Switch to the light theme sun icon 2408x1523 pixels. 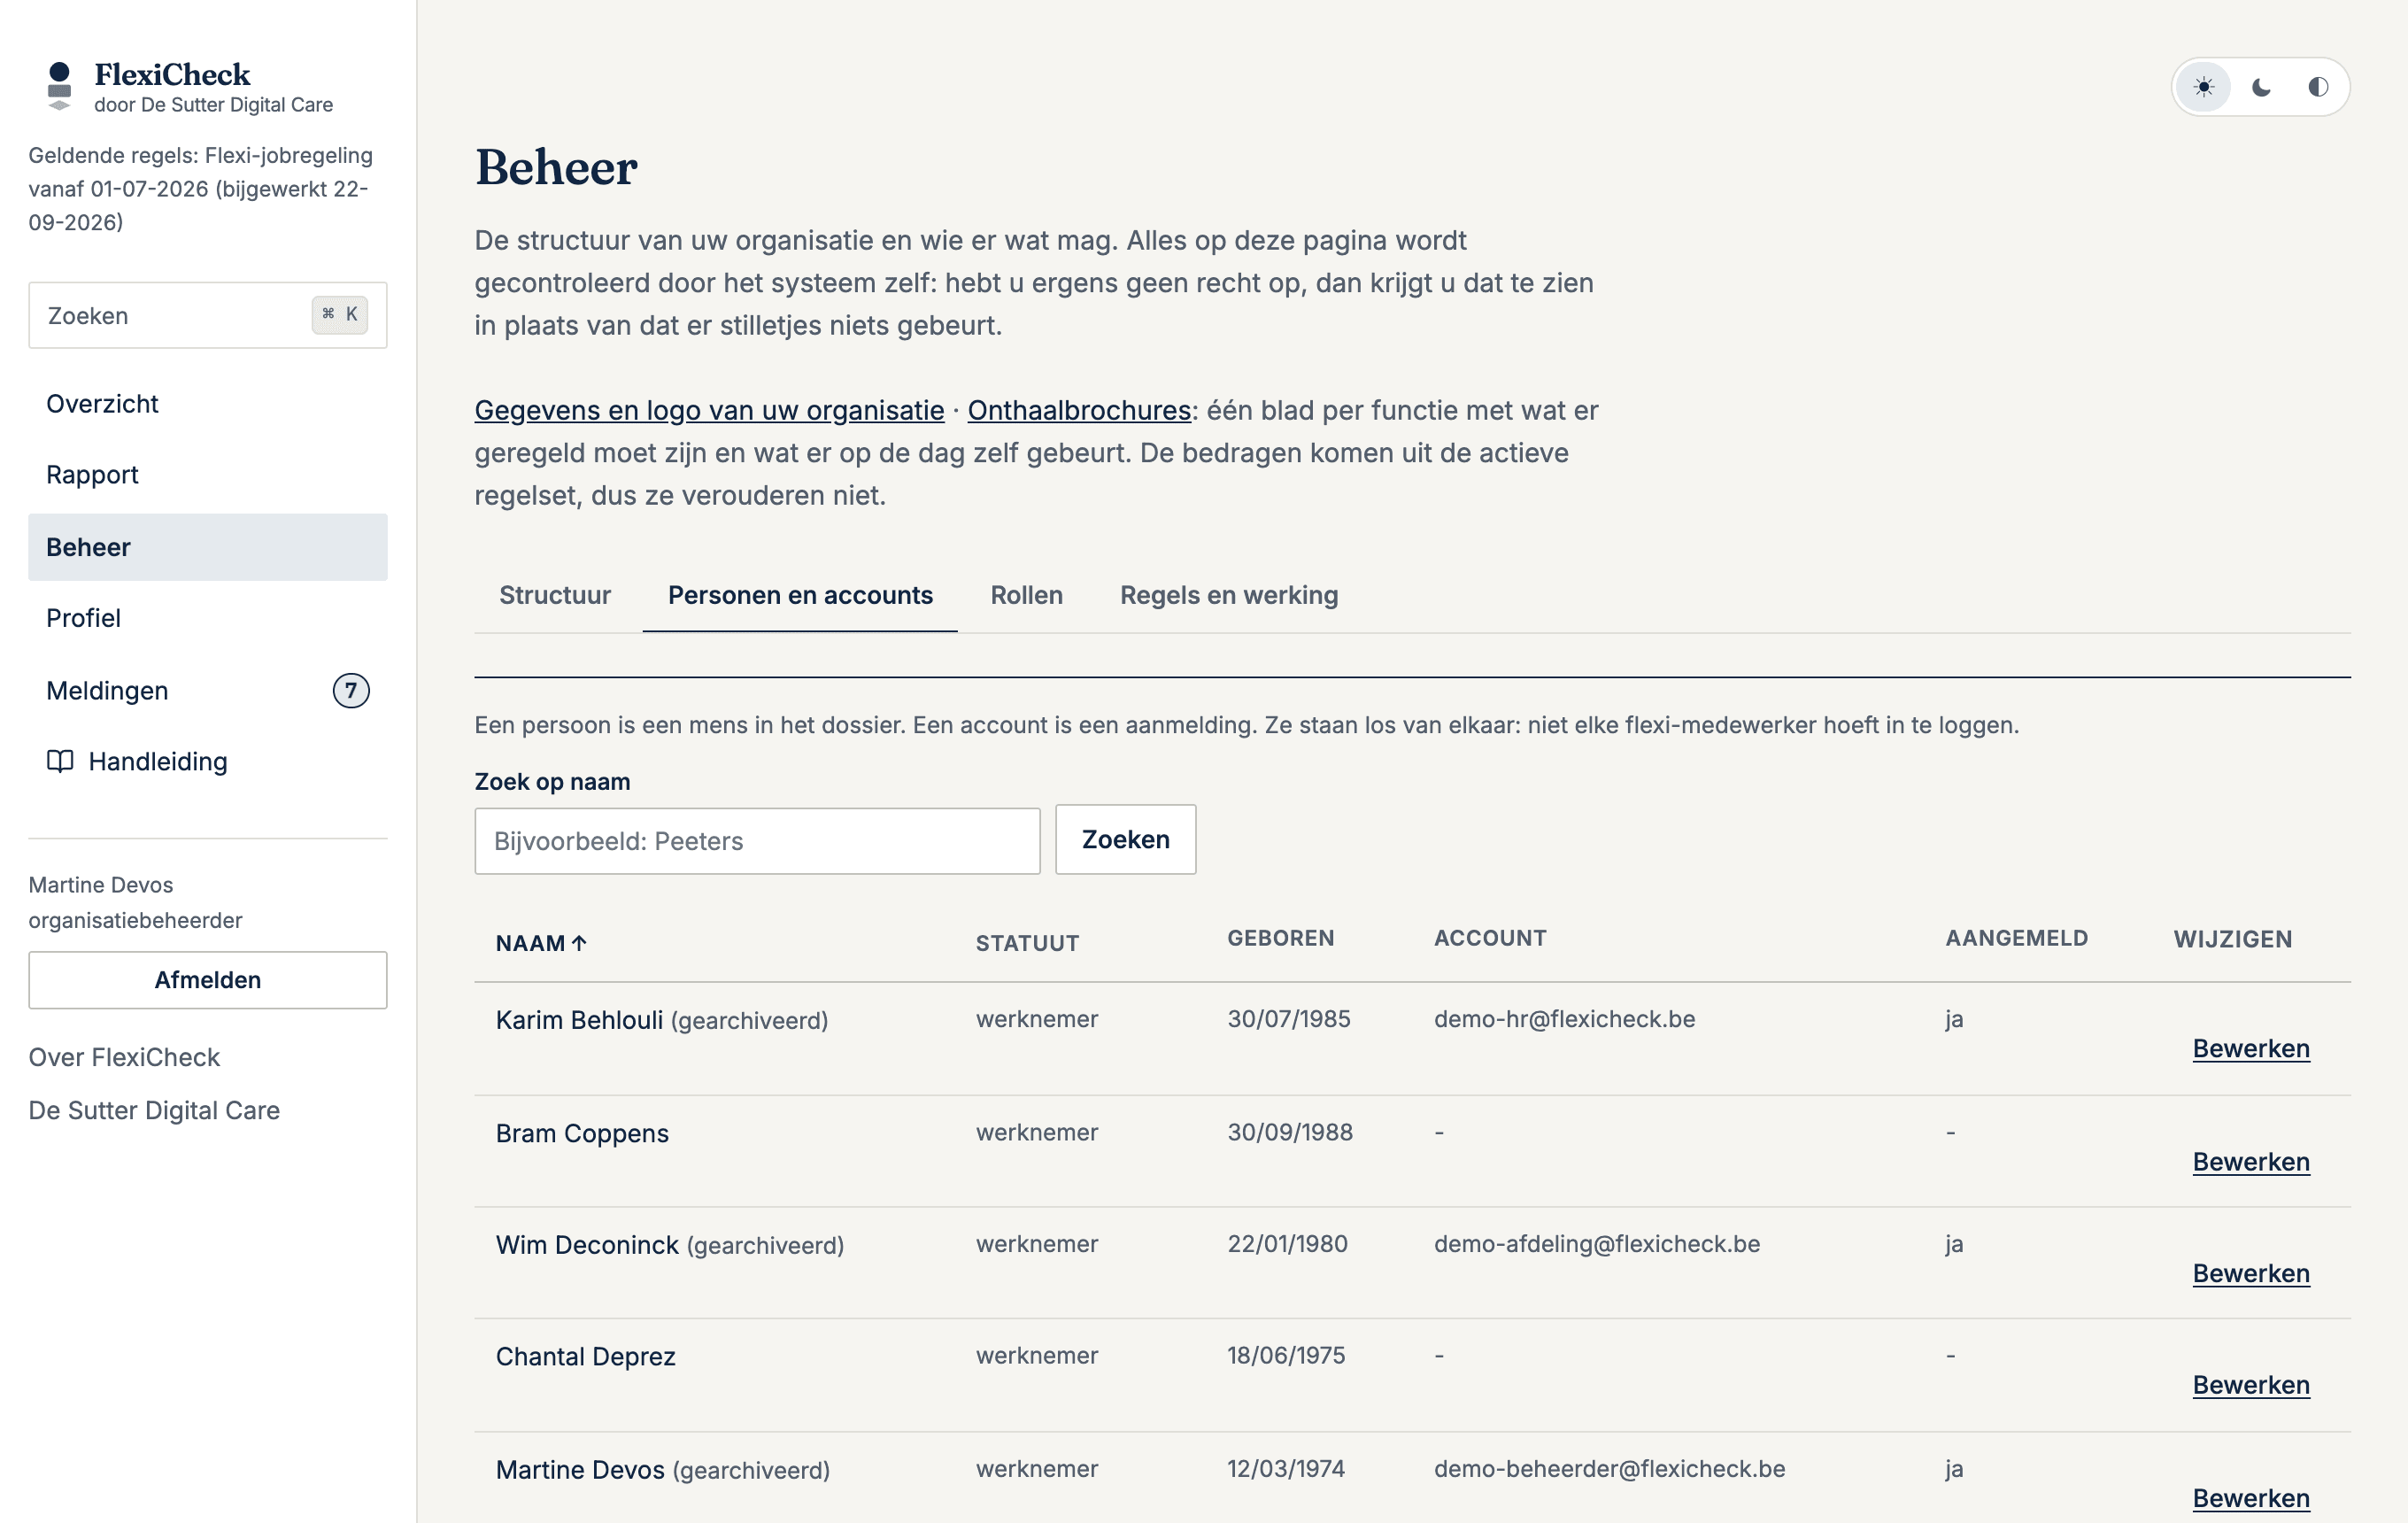[x=2203, y=87]
